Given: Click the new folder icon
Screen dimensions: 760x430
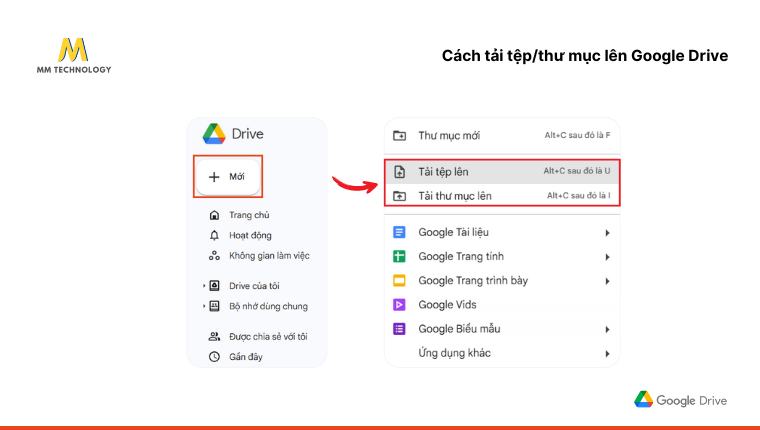Looking at the screenshot, I should click(399, 136).
